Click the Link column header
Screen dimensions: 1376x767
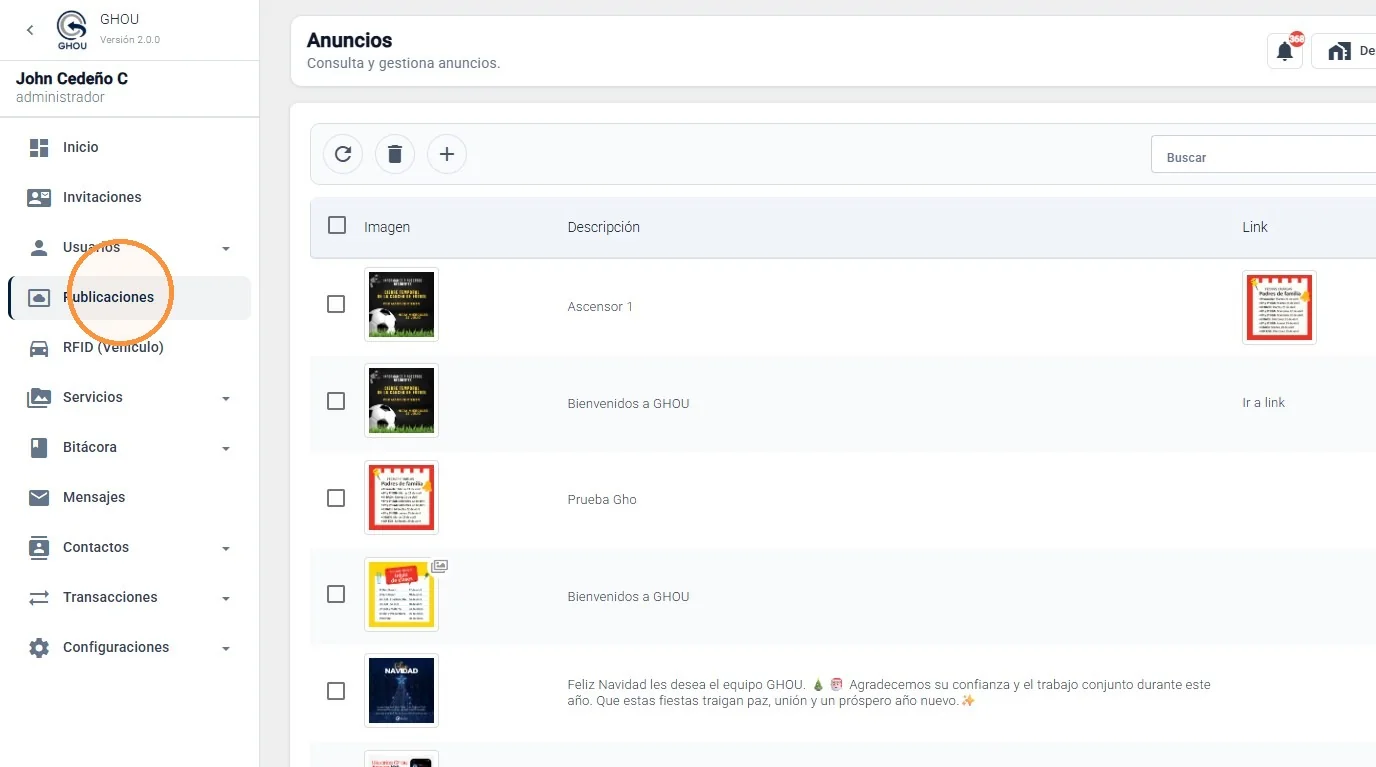point(1255,227)
